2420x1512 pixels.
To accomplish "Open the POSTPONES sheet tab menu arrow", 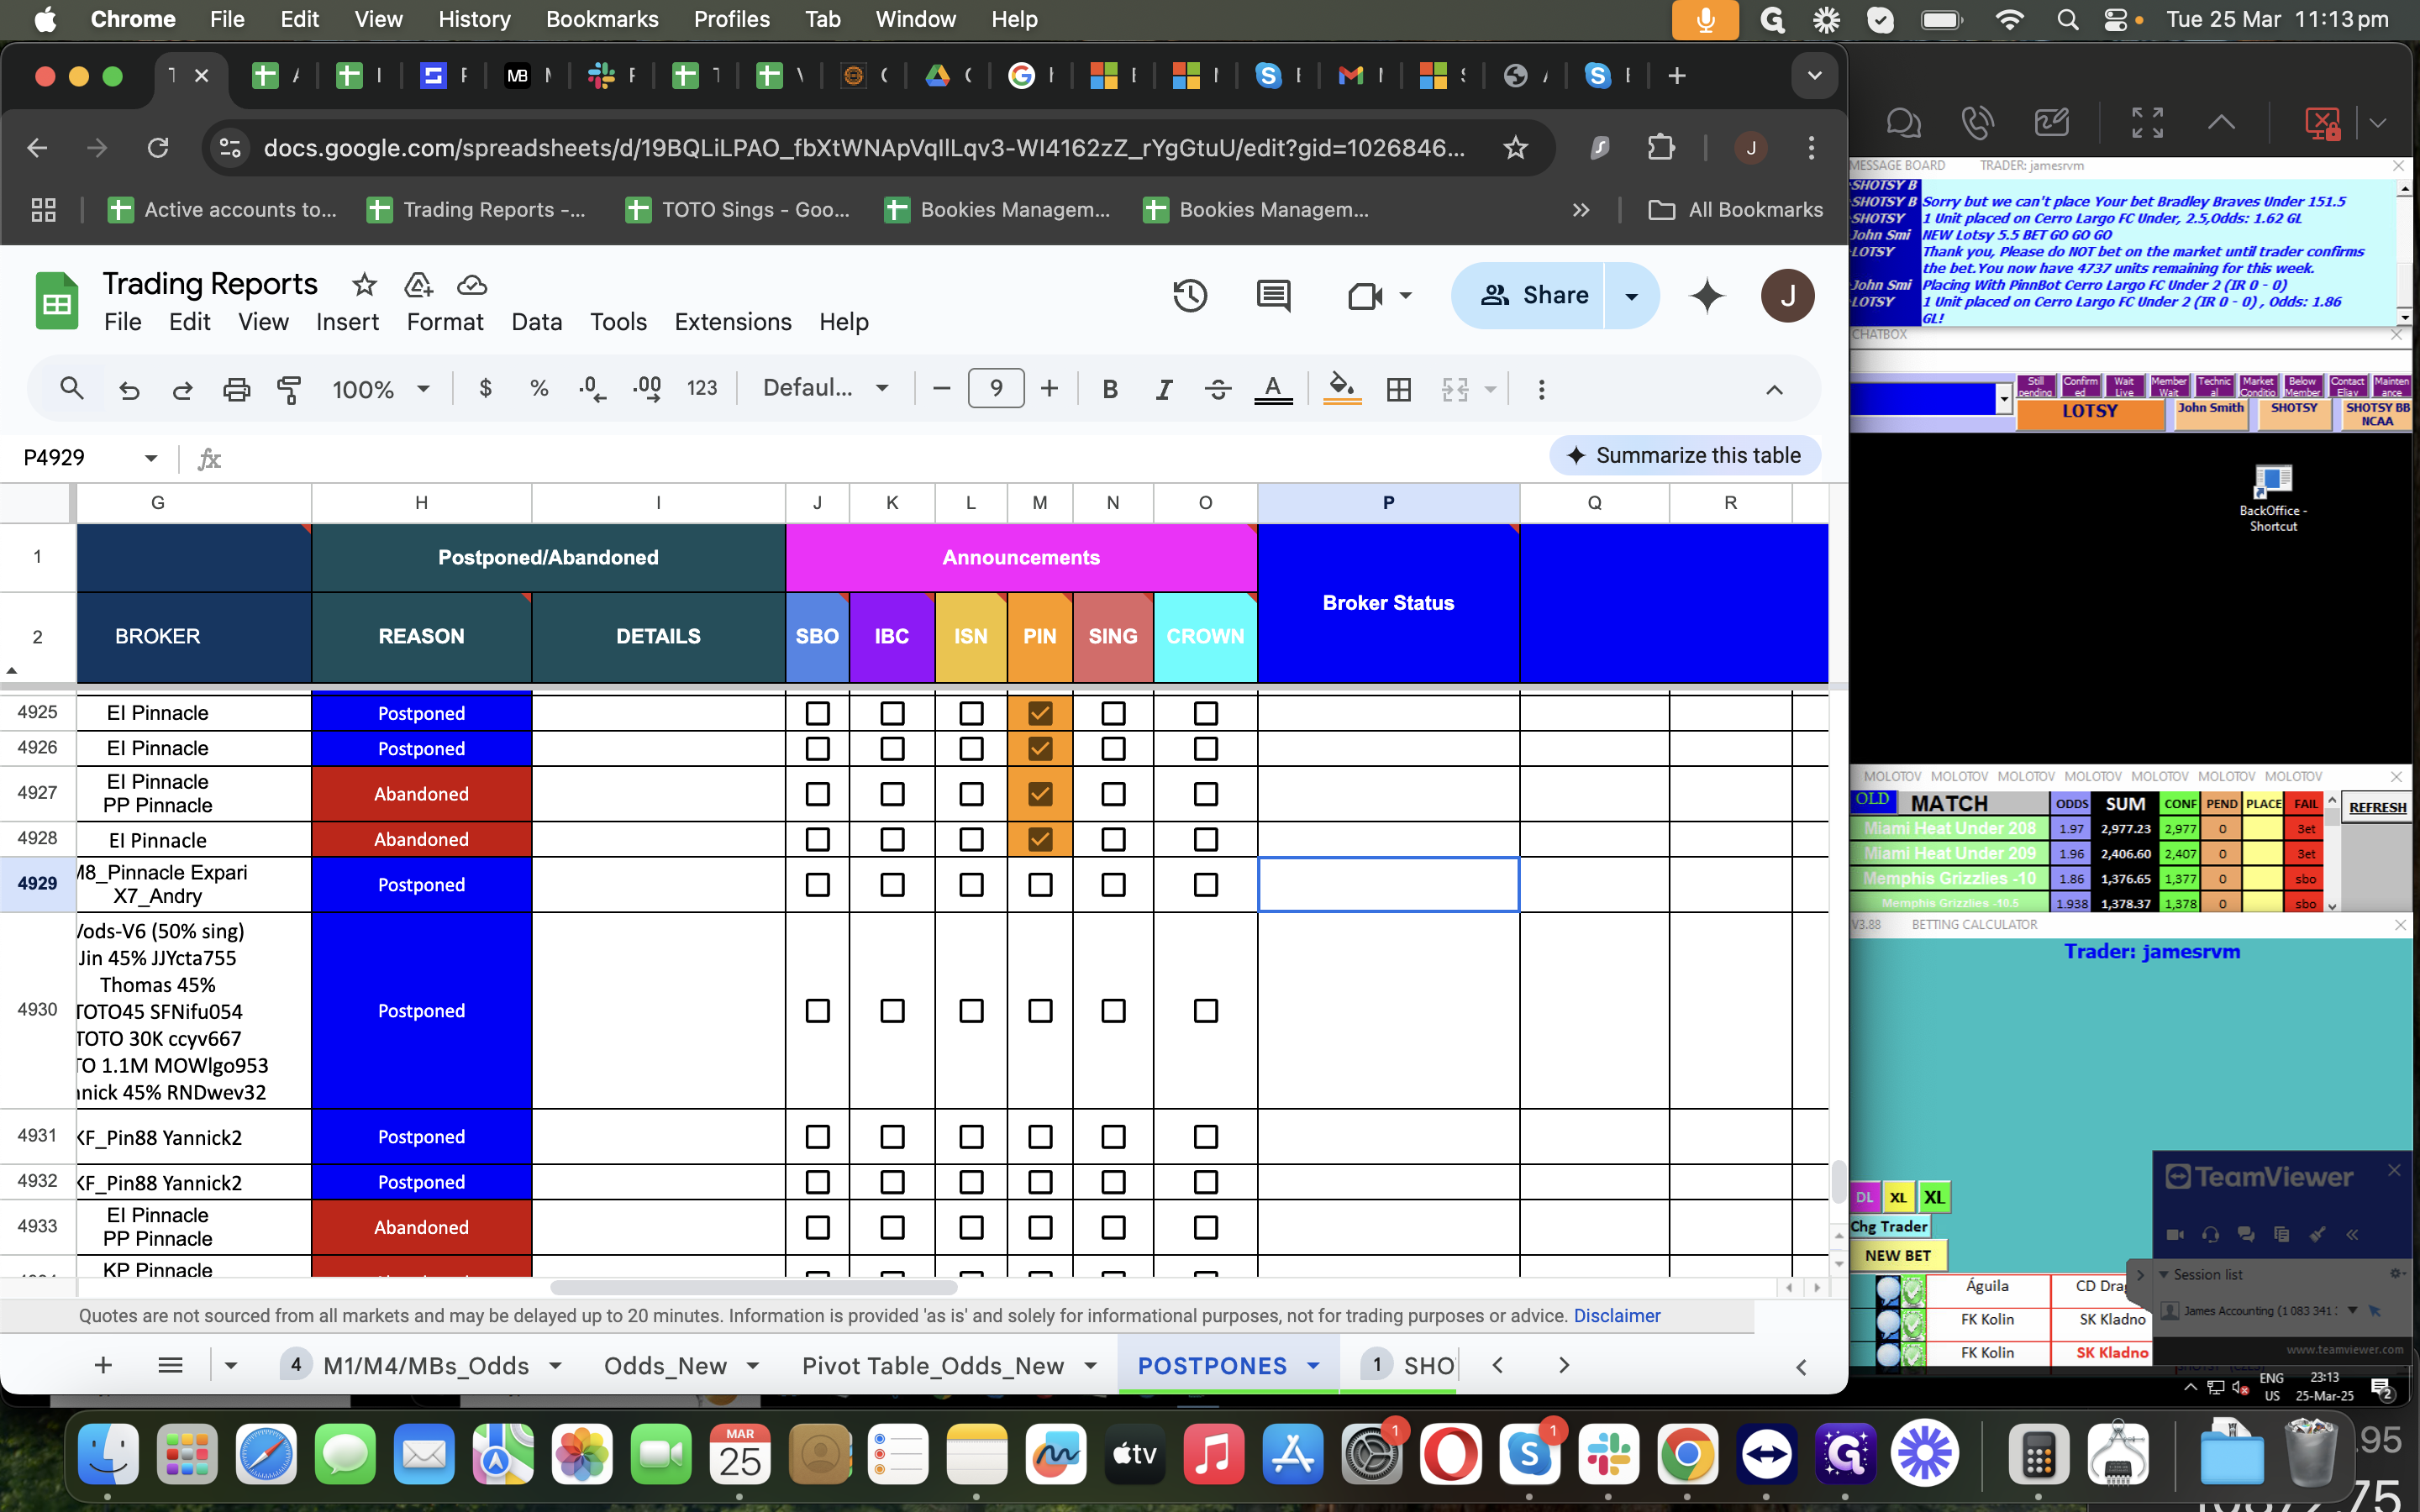I will click(1313, 1366).
